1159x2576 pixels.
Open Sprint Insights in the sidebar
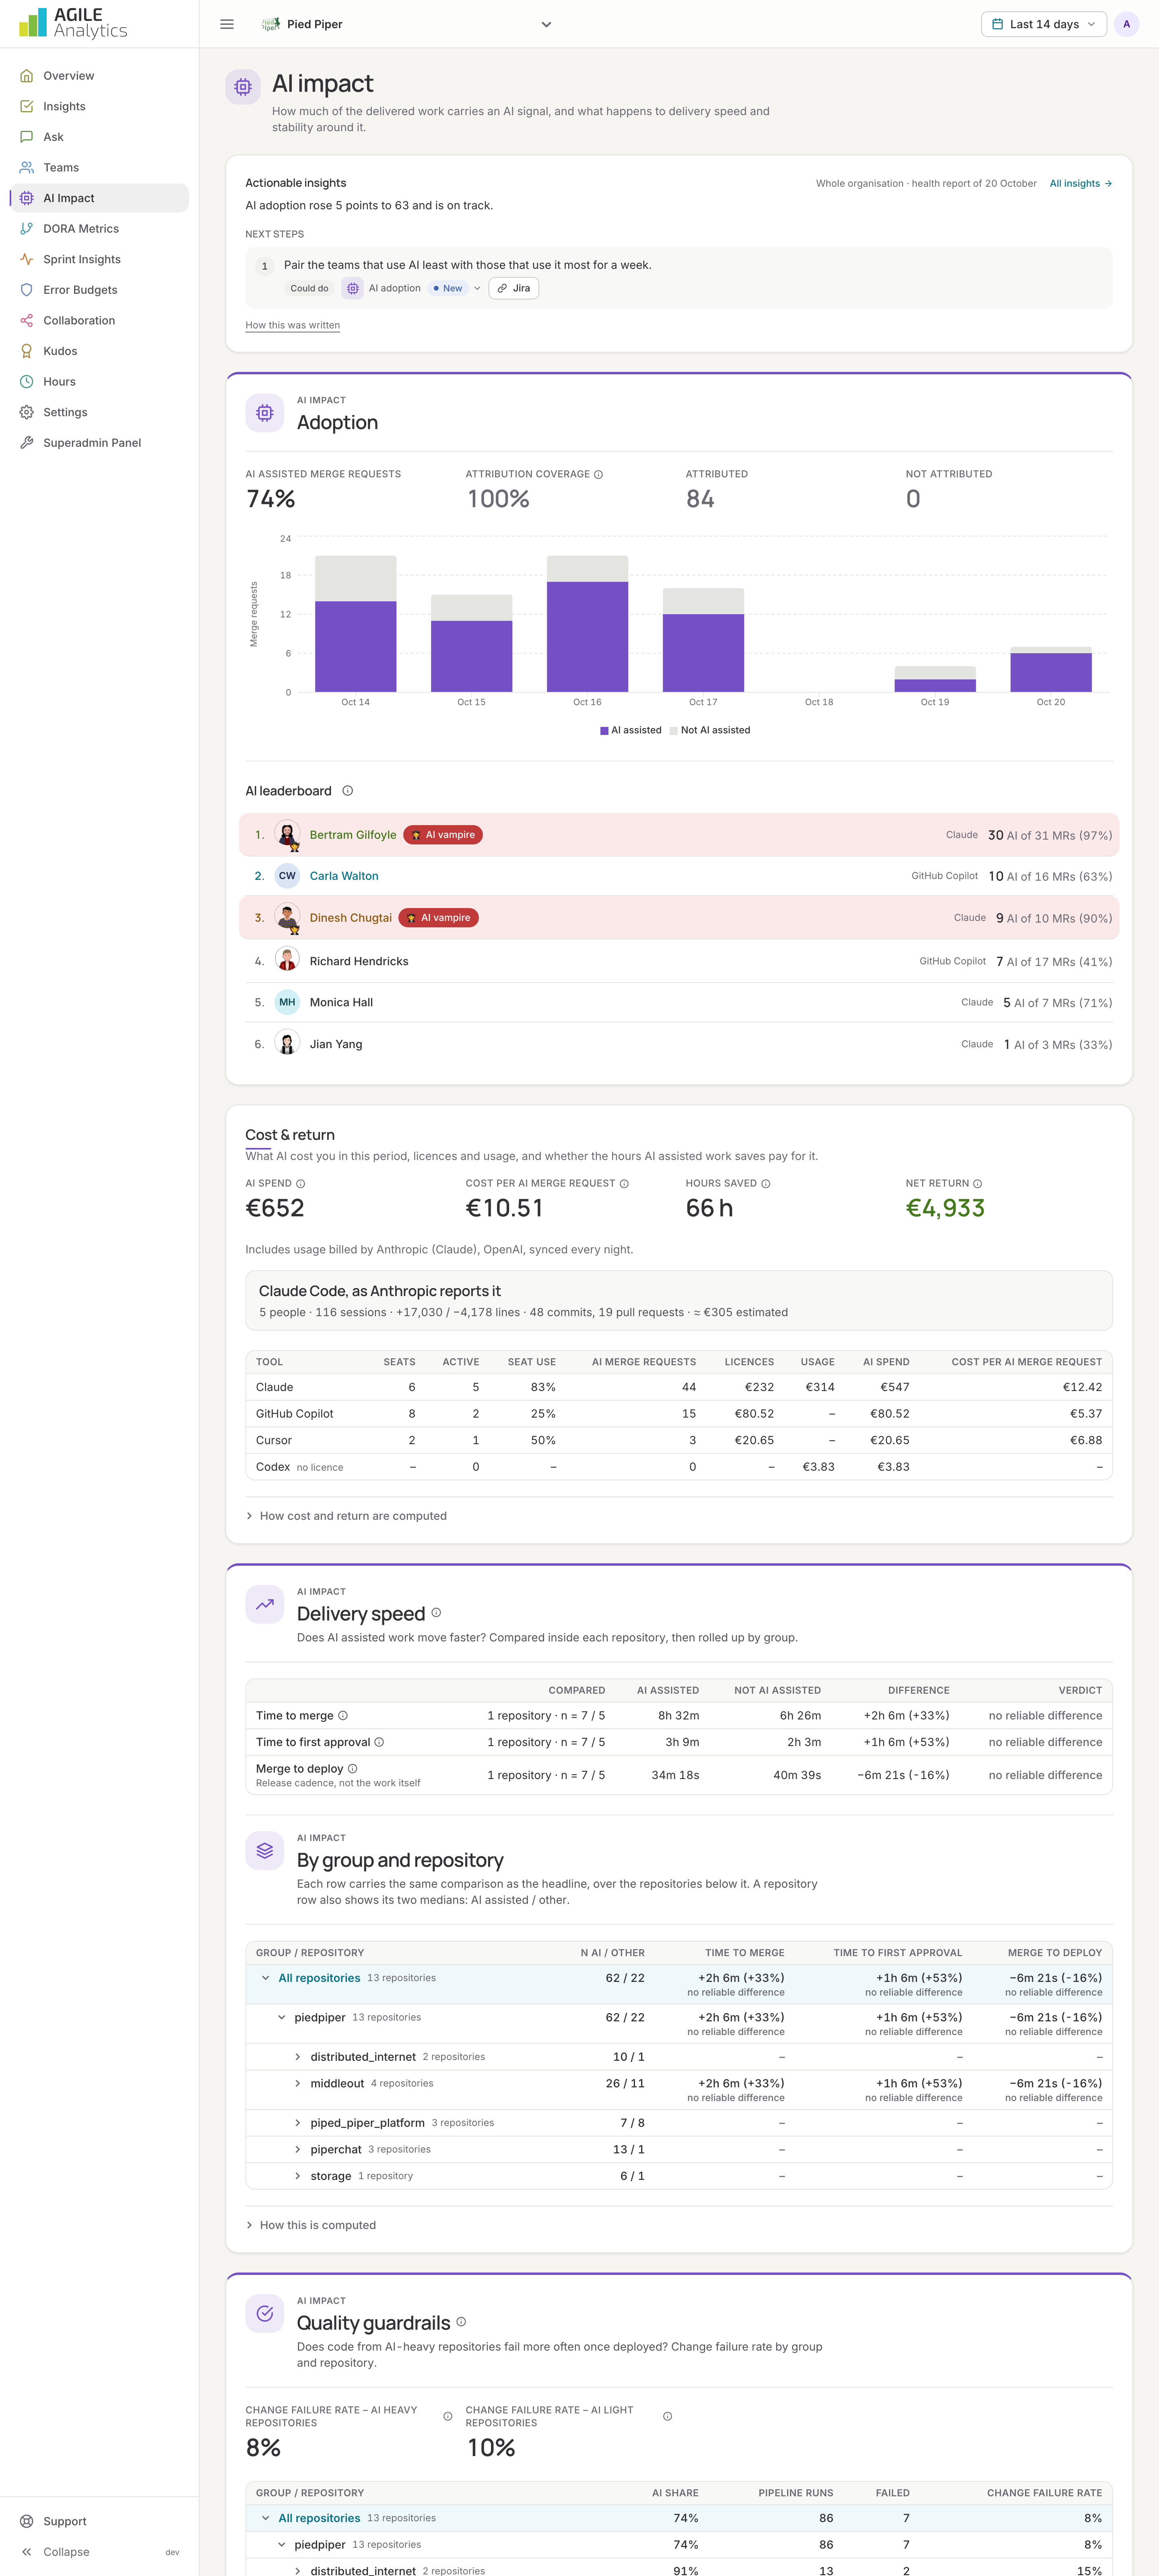(99, 259)
